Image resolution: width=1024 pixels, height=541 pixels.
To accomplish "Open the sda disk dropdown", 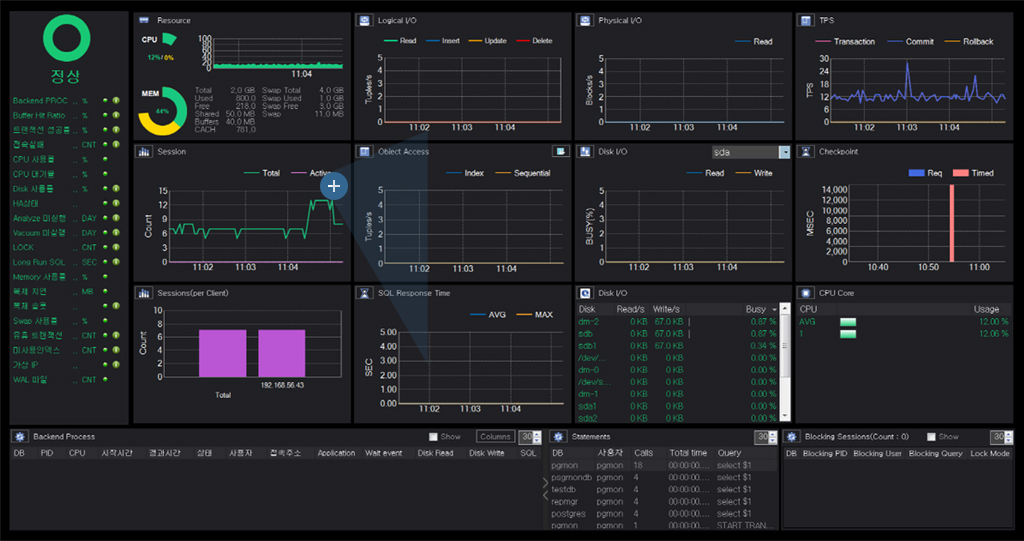I will pos(784,152).
